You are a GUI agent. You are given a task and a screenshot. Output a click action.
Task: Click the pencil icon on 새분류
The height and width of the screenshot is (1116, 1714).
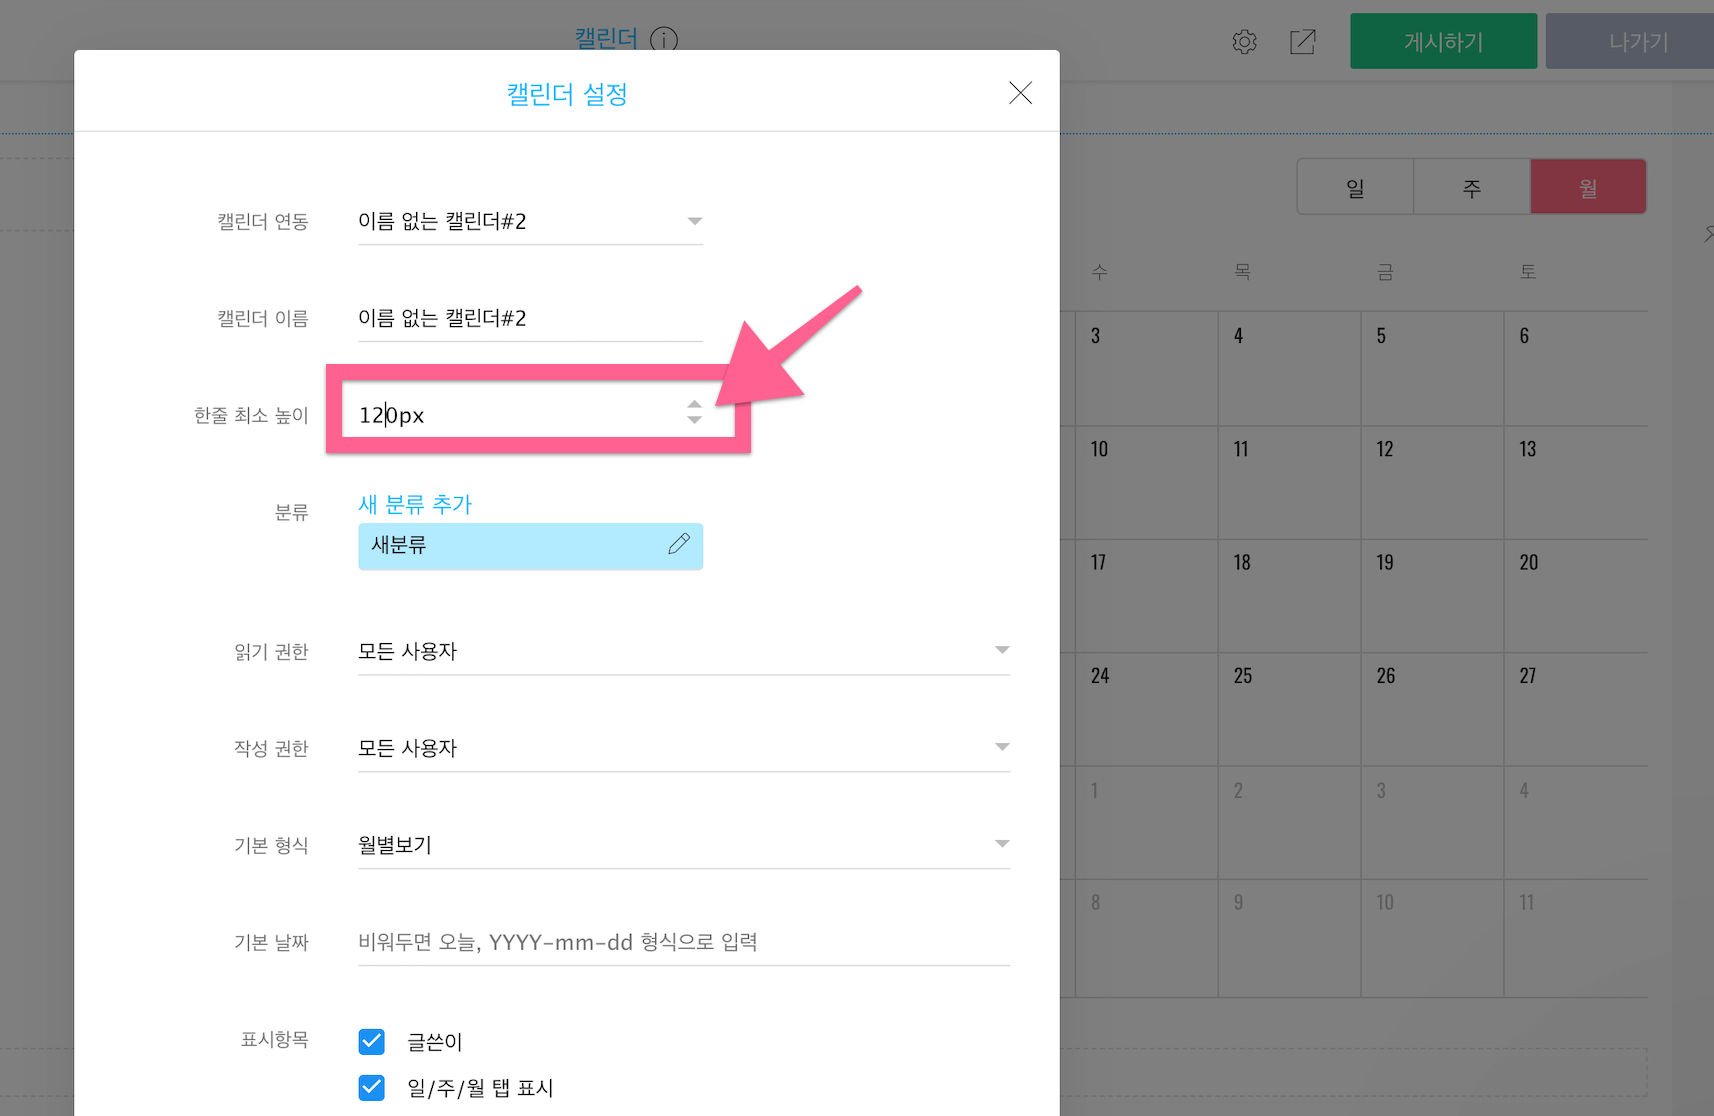679,544
